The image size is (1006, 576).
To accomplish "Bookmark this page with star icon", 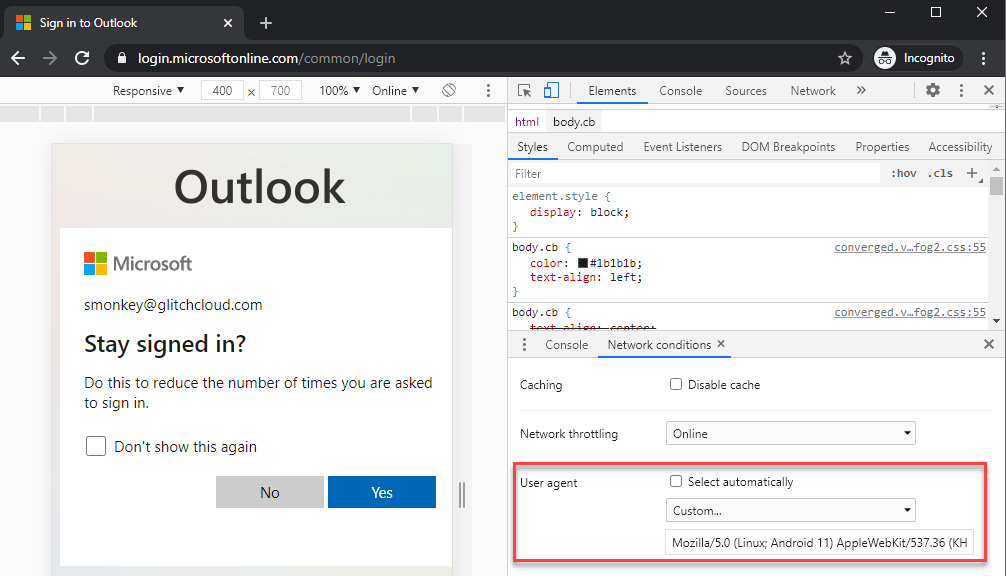I will pyautogui.click(x=845, y=58).
